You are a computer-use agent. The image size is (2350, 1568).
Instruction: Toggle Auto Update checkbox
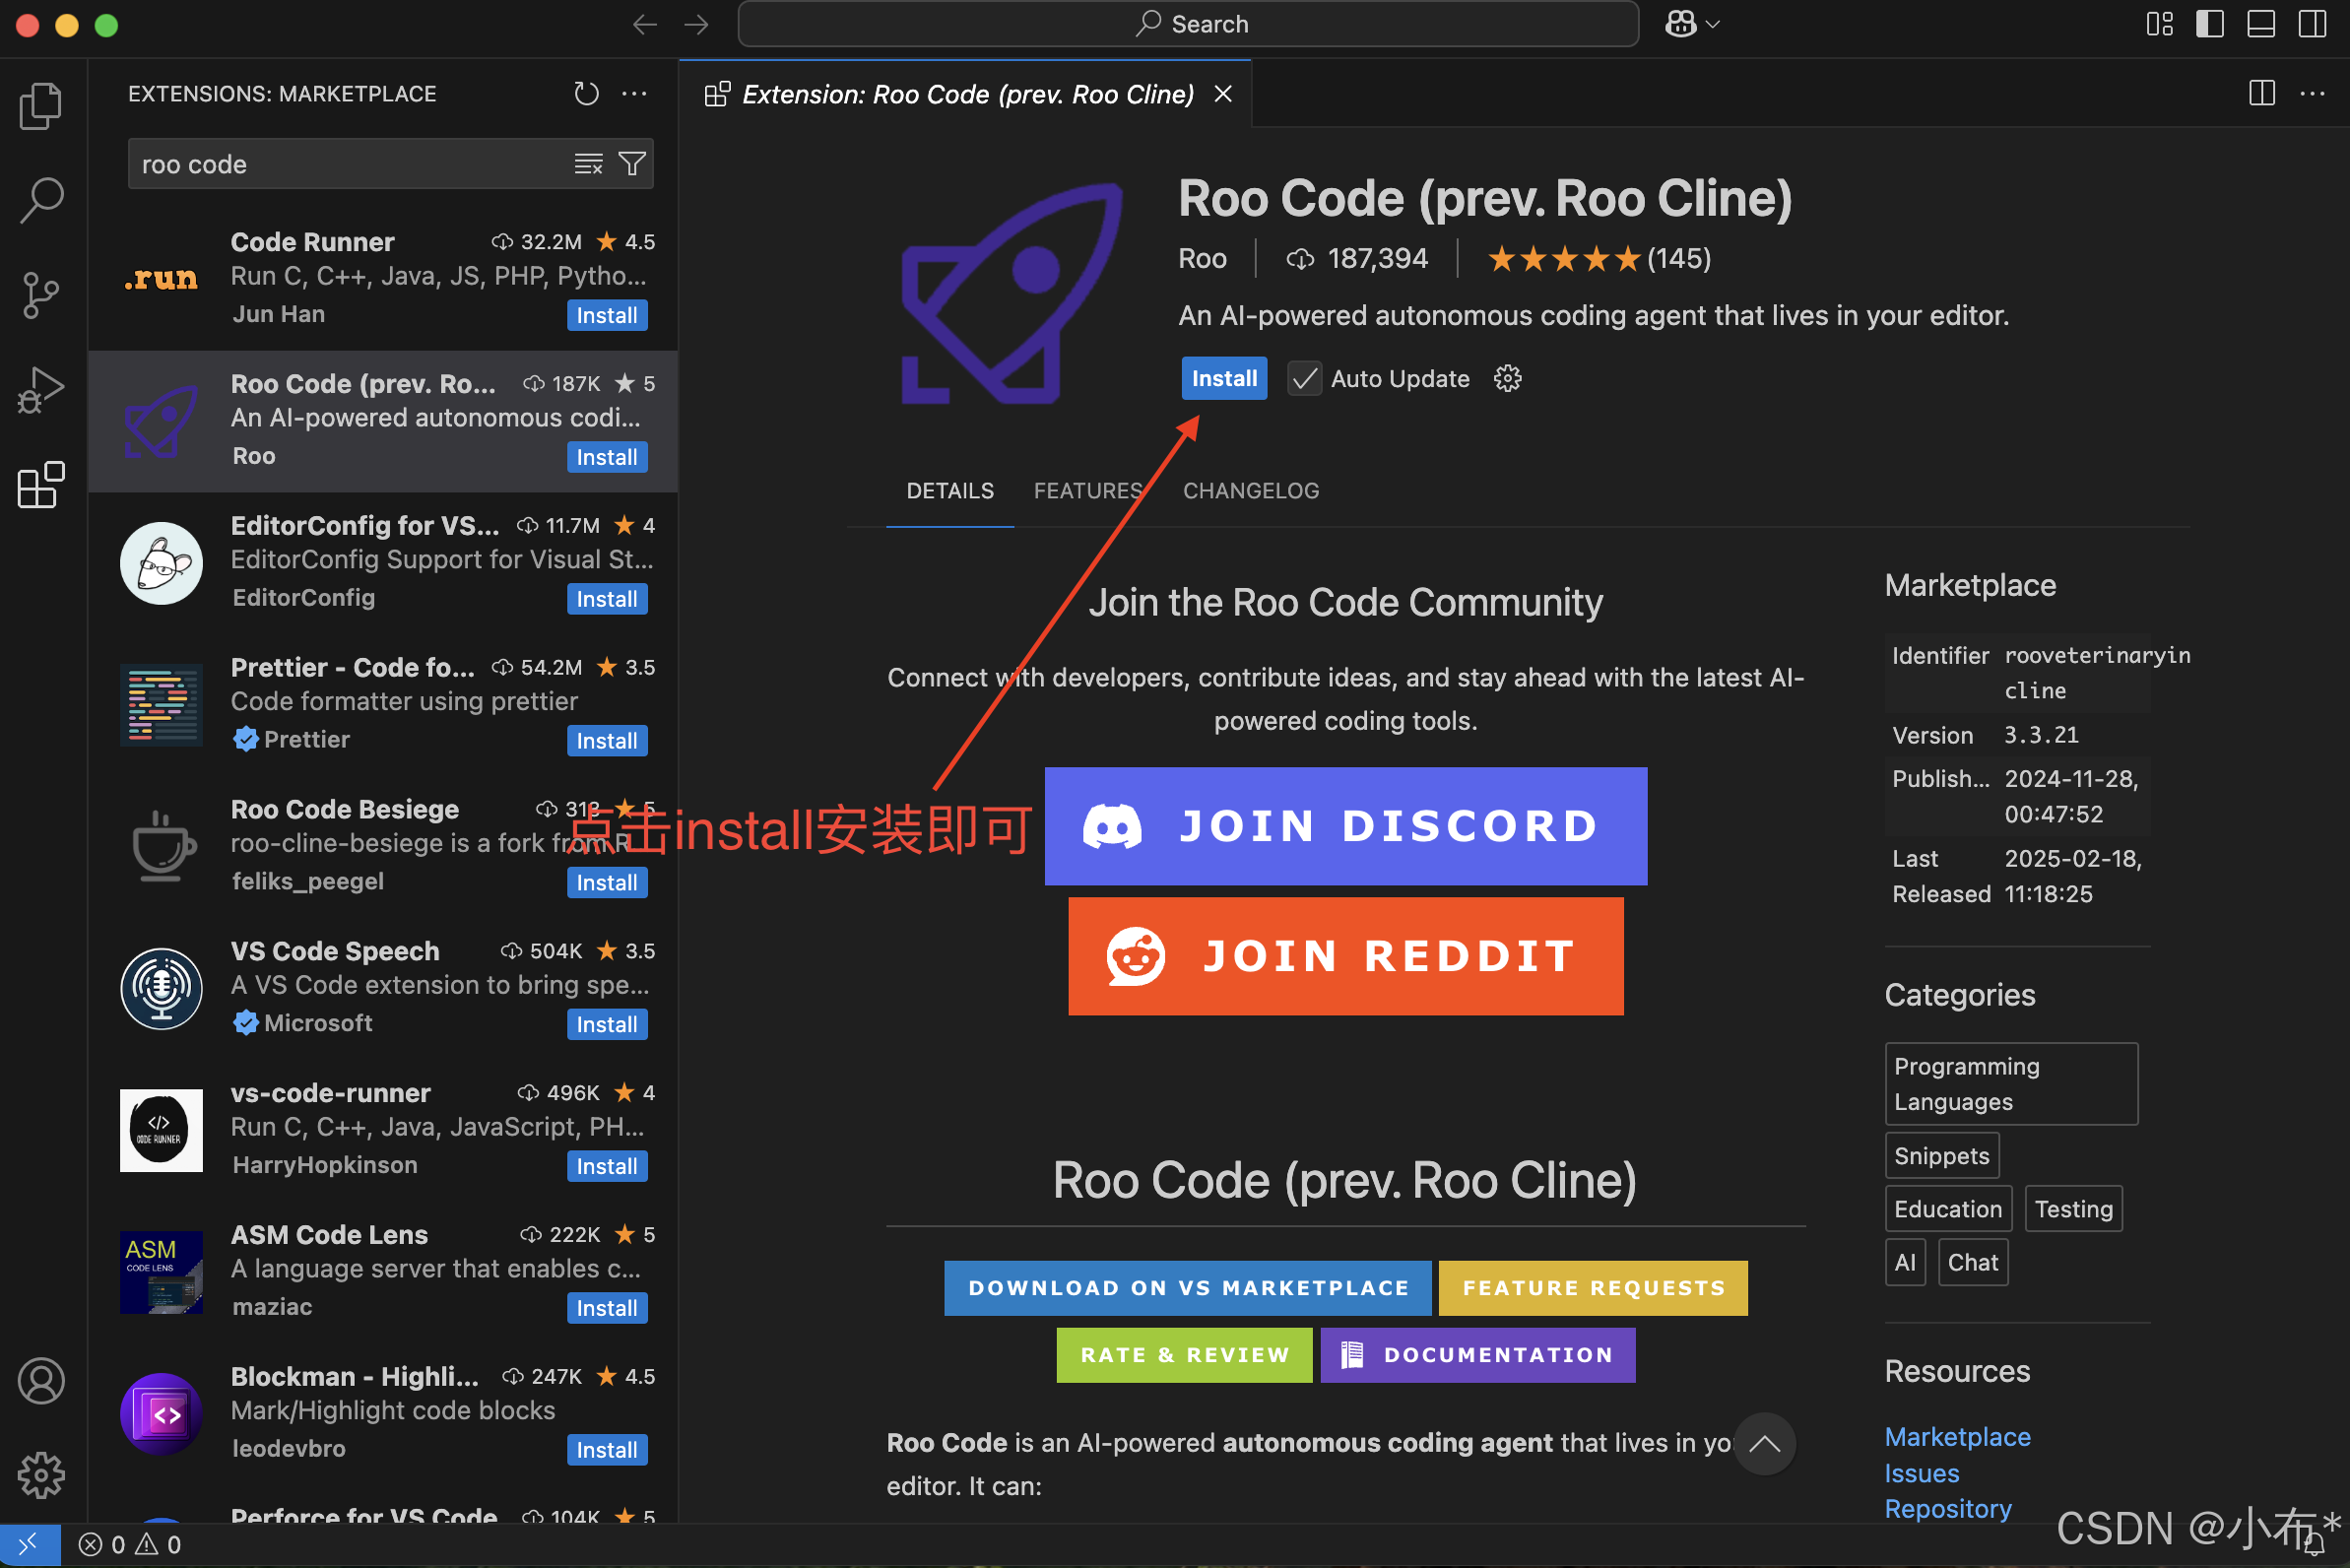(1304, 379)
